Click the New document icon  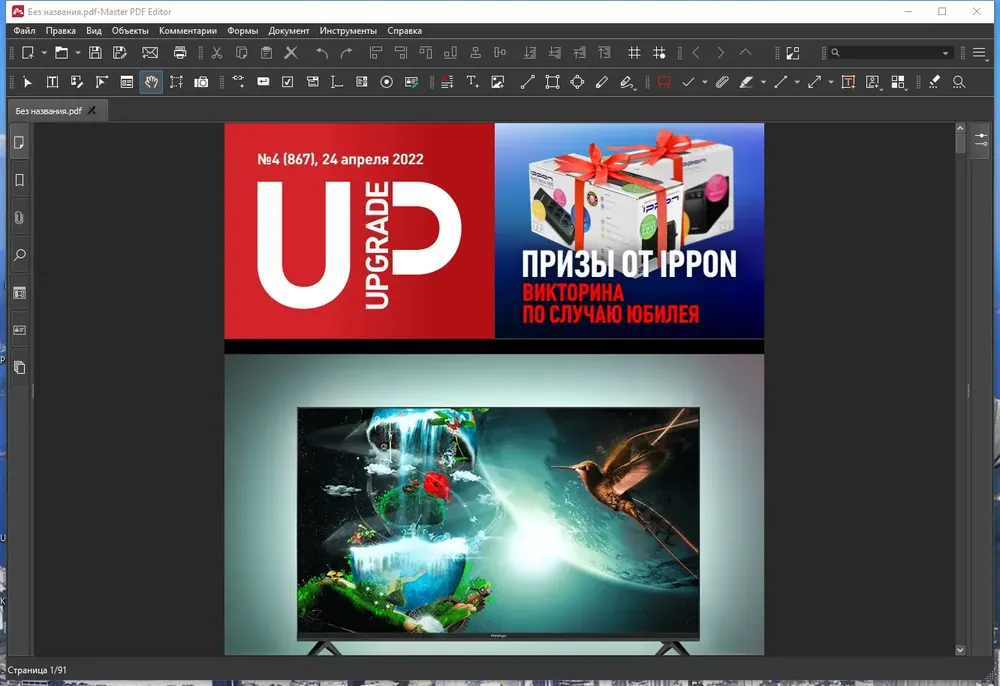[x=27, y=53]
